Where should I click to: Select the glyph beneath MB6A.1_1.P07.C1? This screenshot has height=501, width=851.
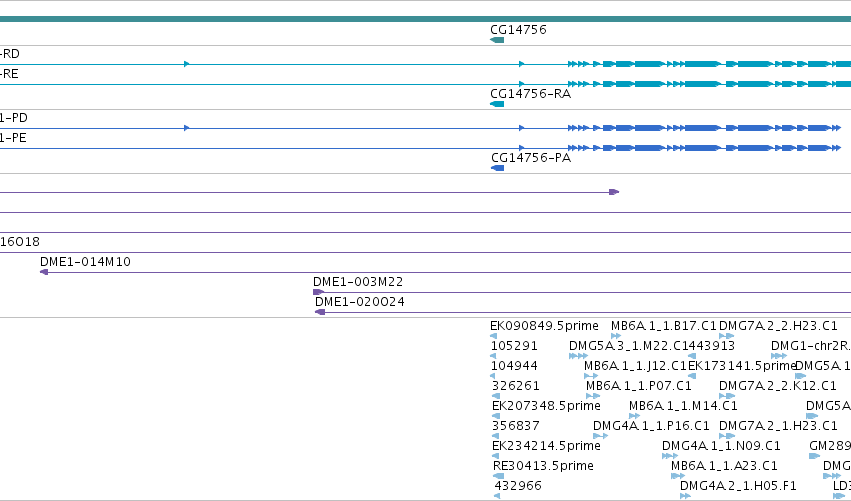point(593,396)
